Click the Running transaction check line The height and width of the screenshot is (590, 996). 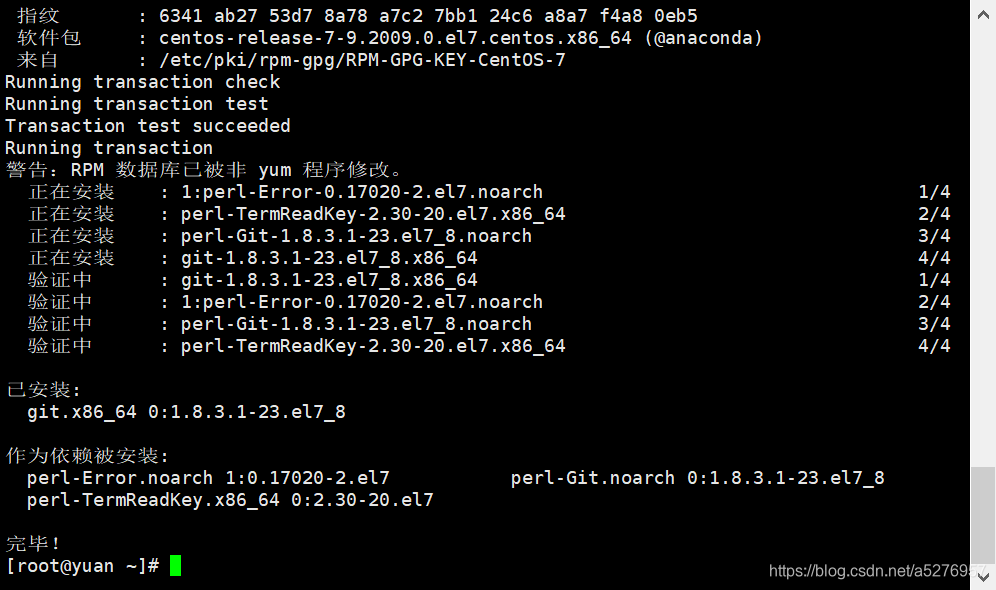click(x=142, y=82)
